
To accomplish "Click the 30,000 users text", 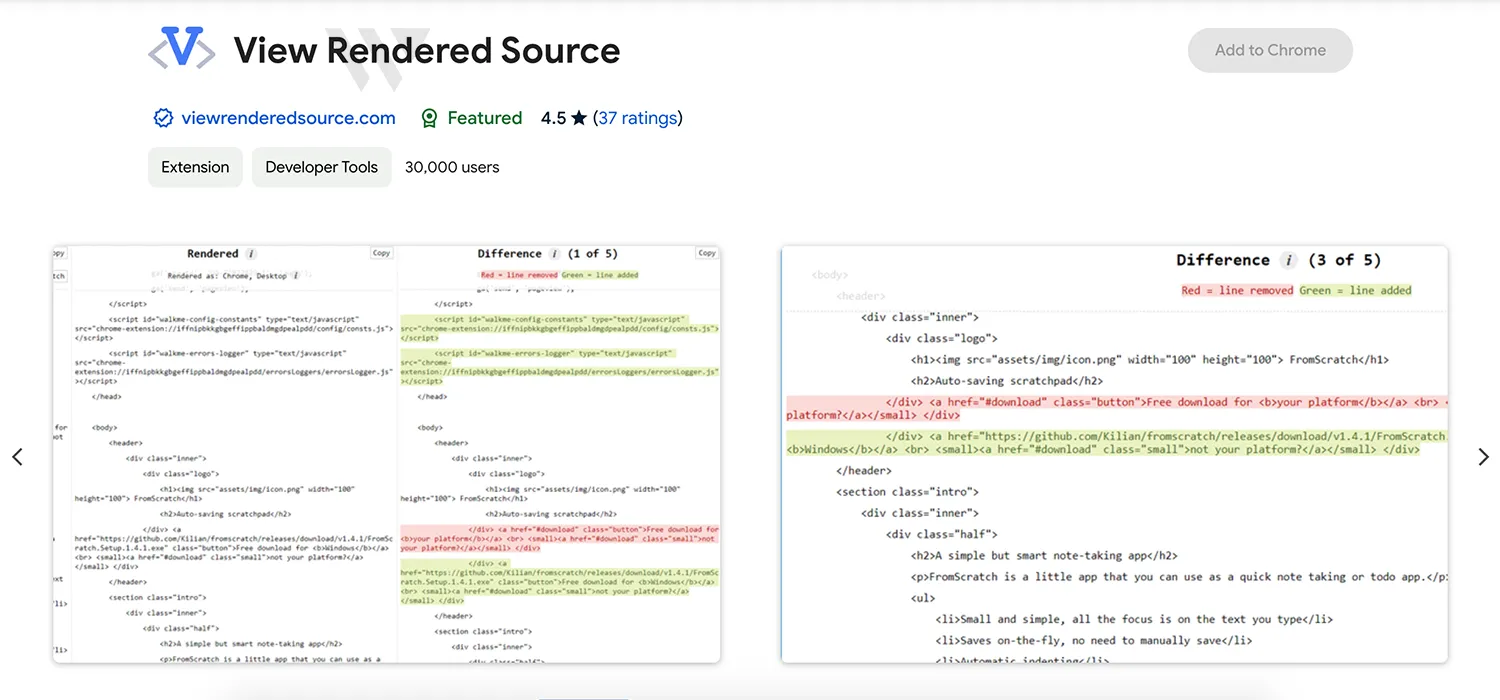I will pos(452,167).
